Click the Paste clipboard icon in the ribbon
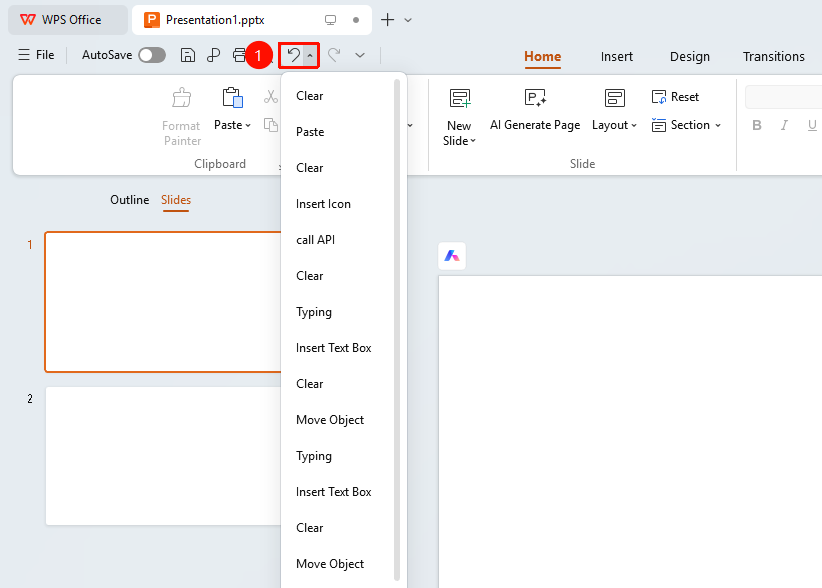This screenshot has width=822, height=588. click(232, 98)
